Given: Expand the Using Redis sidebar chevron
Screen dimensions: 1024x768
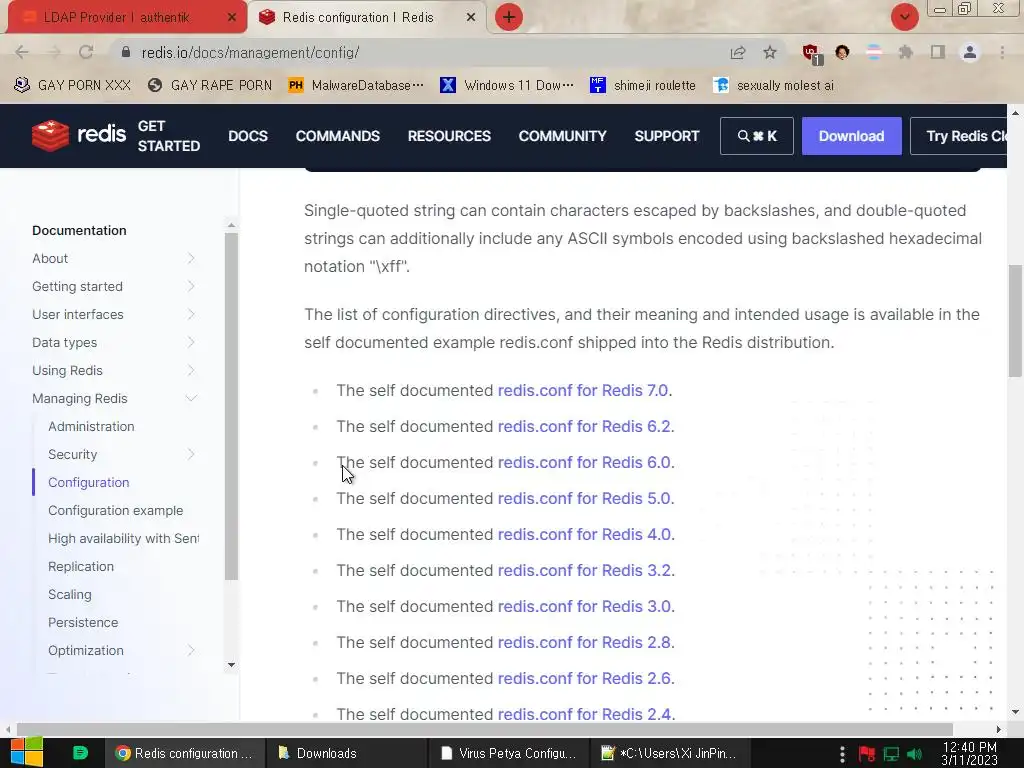Looking at the screenshot, I should point(191,370).
